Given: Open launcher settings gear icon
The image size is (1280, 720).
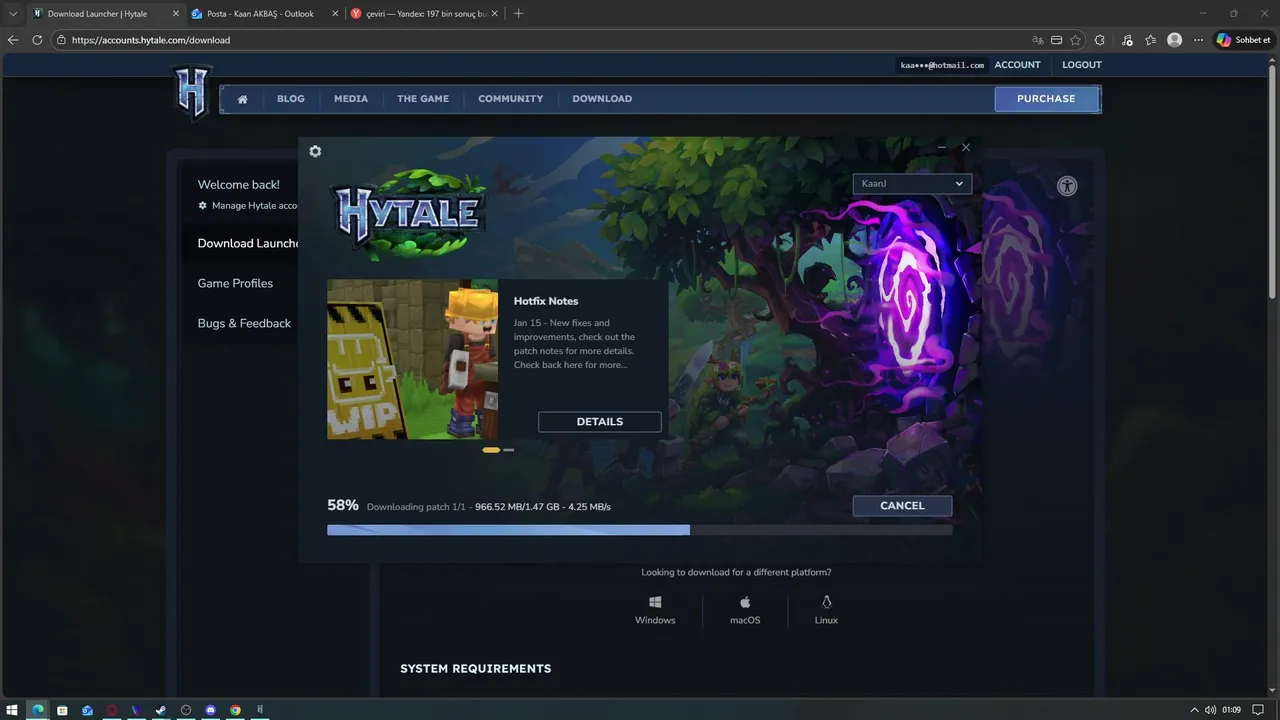Looking at the screenshot, I should click(x=315, y=151).
